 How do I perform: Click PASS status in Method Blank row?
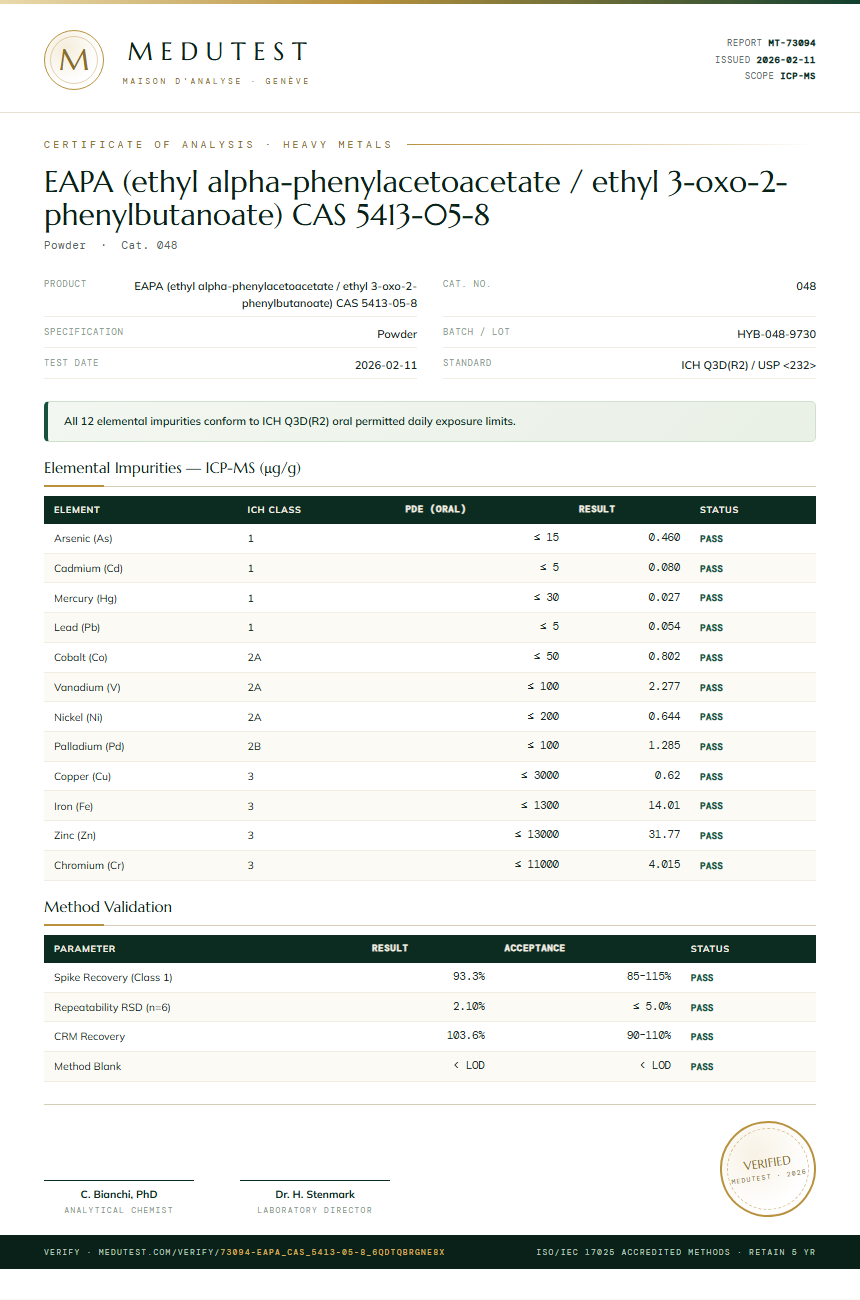point(702,1067)
